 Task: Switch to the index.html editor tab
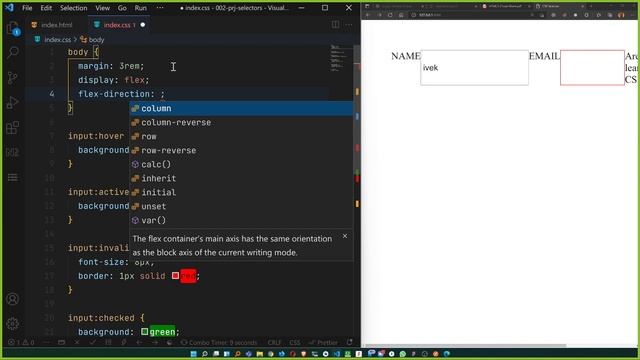56,25
